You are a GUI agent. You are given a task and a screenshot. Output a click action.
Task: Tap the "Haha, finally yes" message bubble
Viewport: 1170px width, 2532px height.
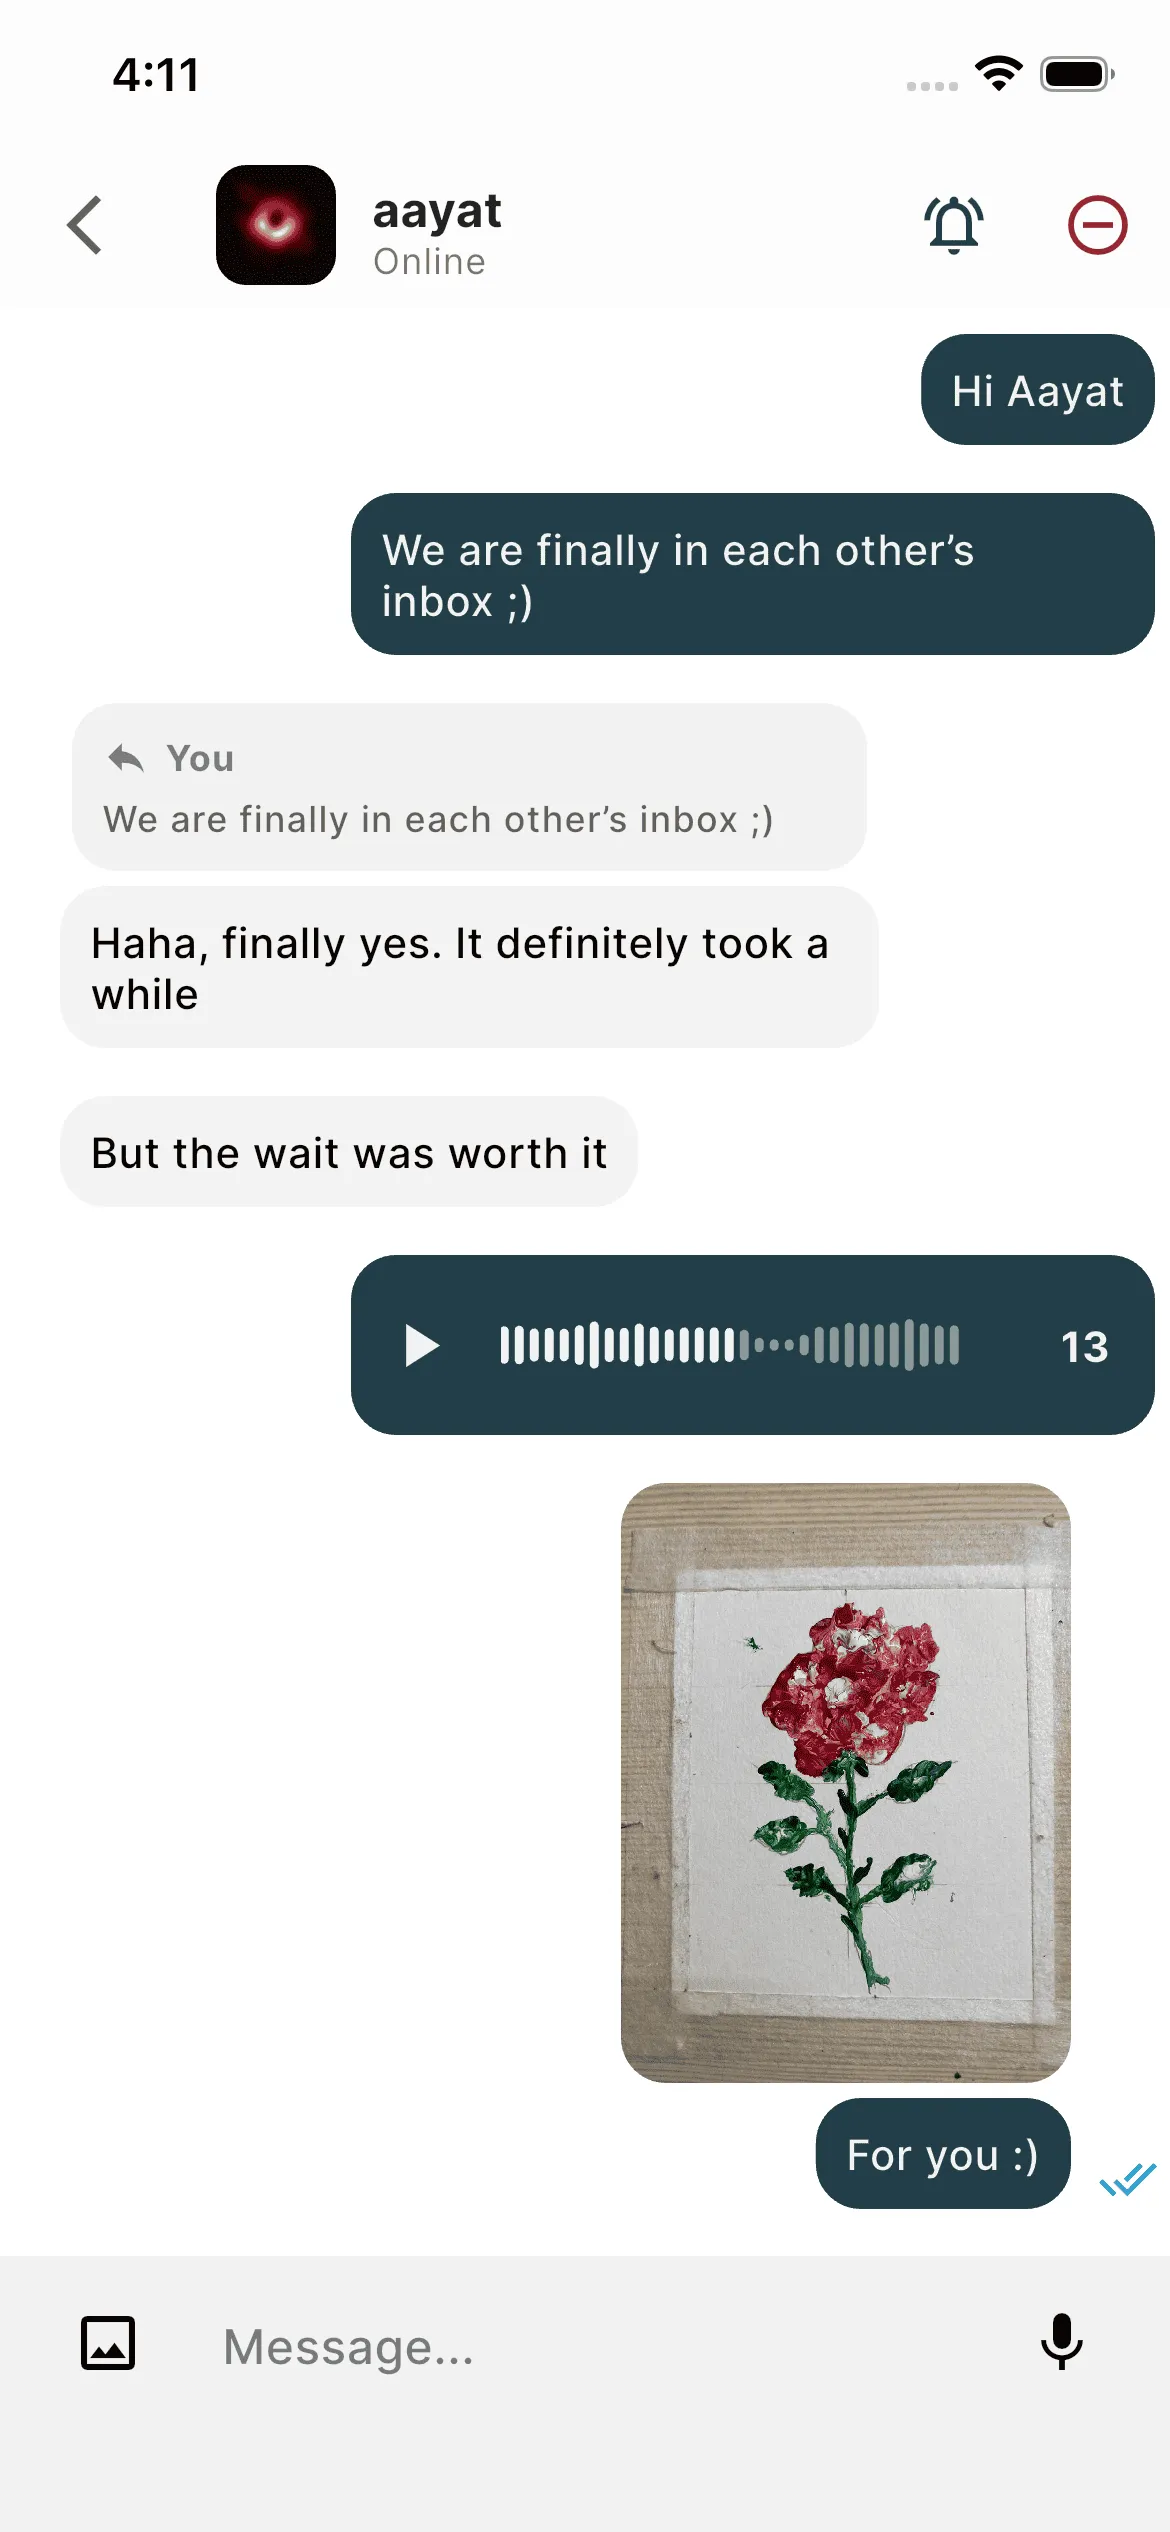pyautogui.click(x=469, y=967)
